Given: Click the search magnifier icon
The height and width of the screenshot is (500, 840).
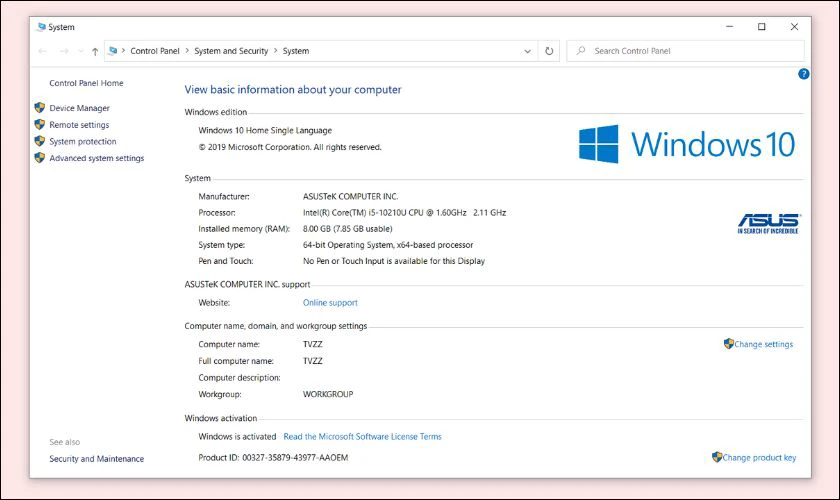Looking at the screenshot, I should (581, 51).
